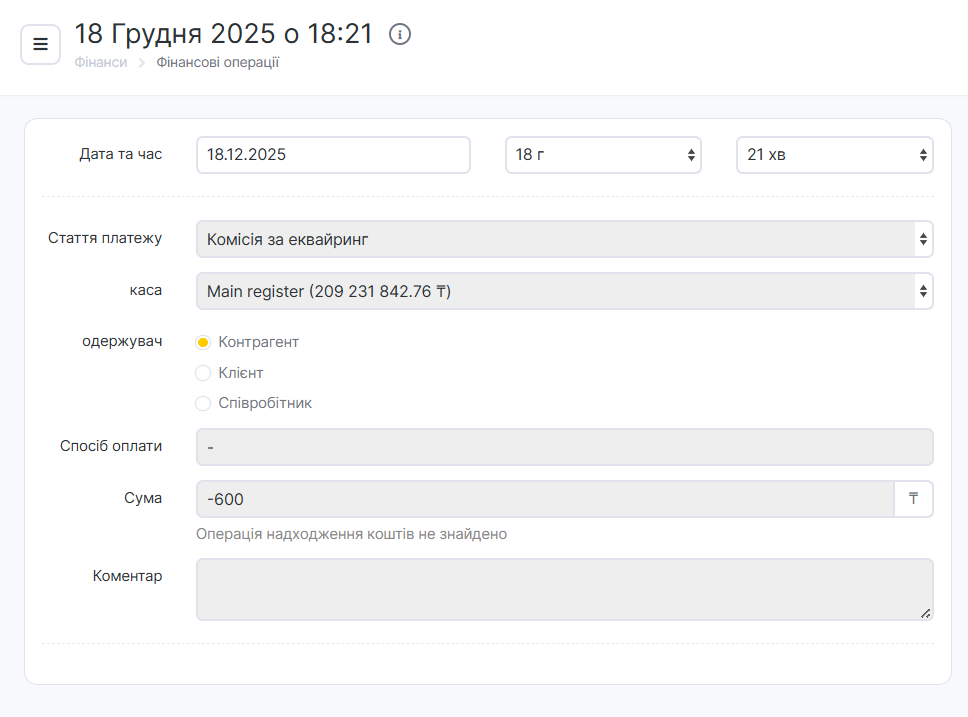Open the hour dropdown showing 18 г
Viewport: 968px width, 717px height.
[x=603, y=155]
